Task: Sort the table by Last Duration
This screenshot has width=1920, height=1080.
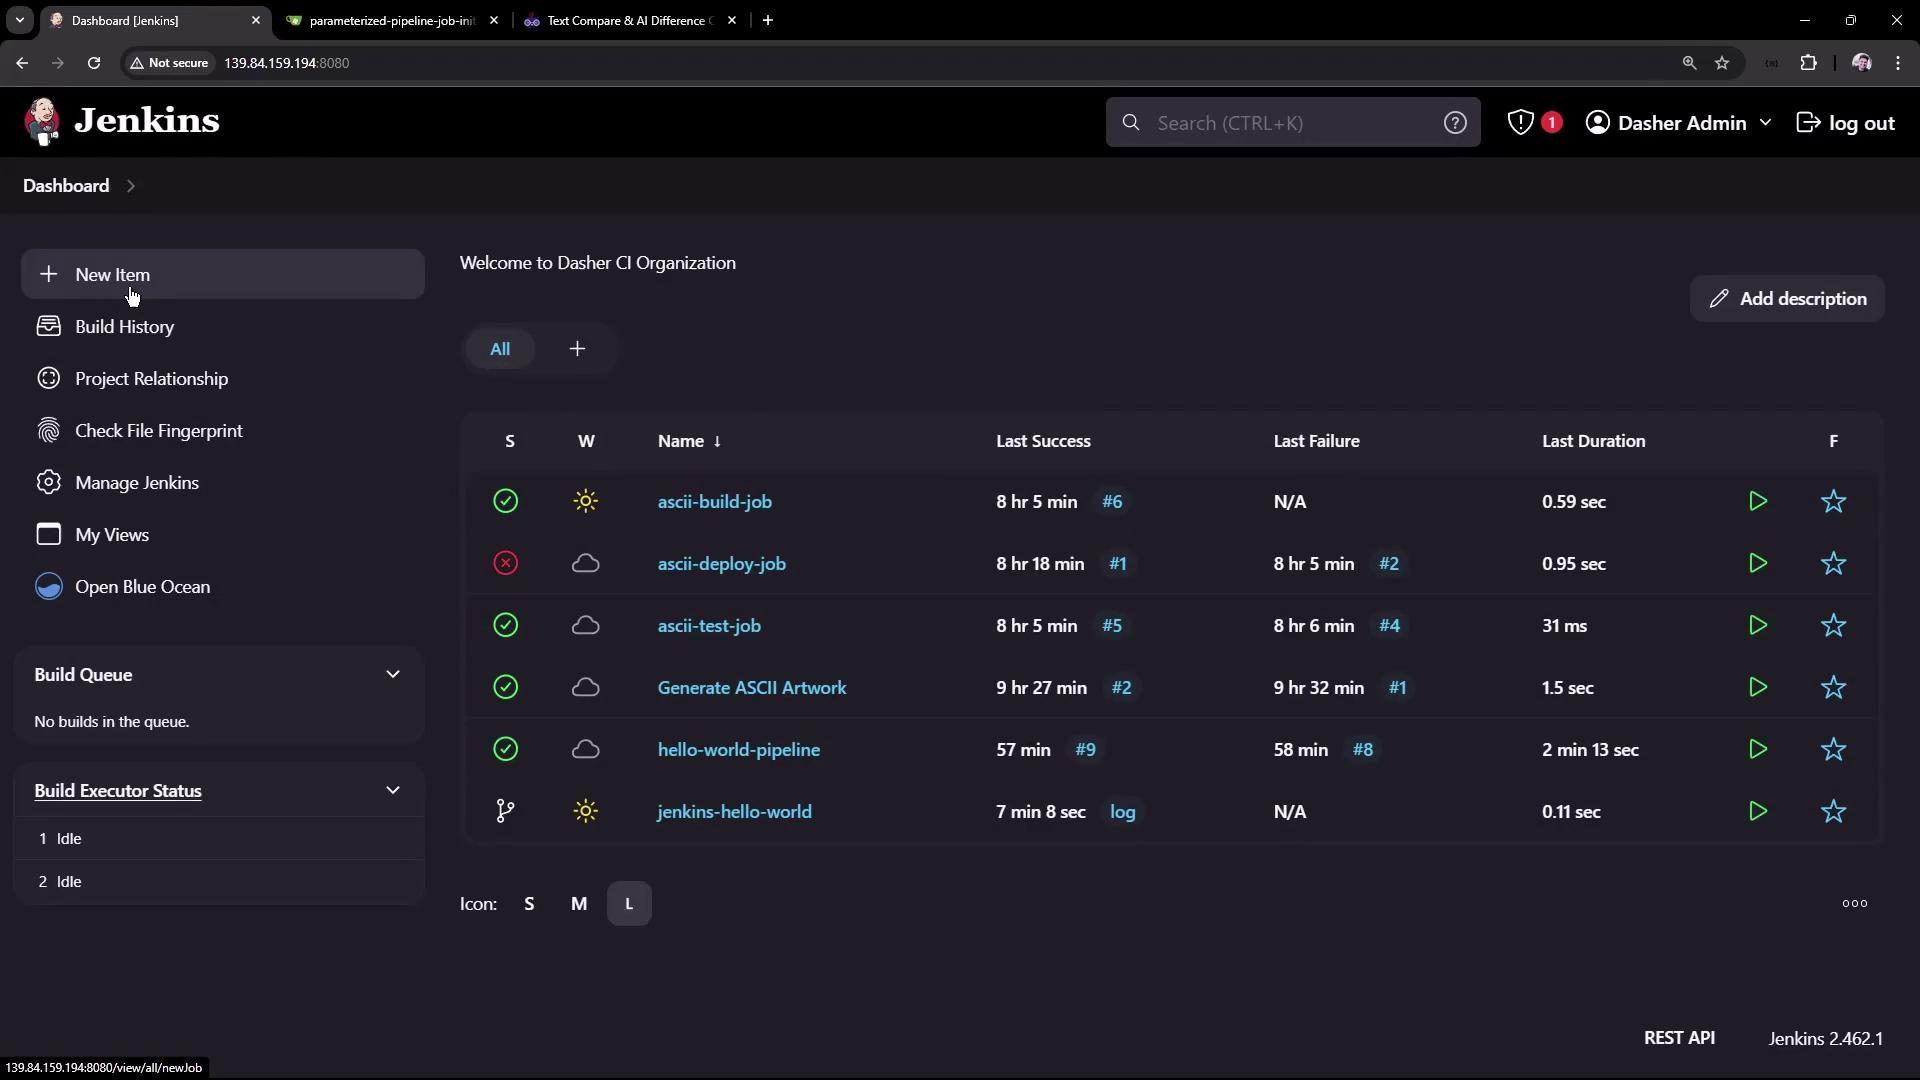Action: (1592, 441)
